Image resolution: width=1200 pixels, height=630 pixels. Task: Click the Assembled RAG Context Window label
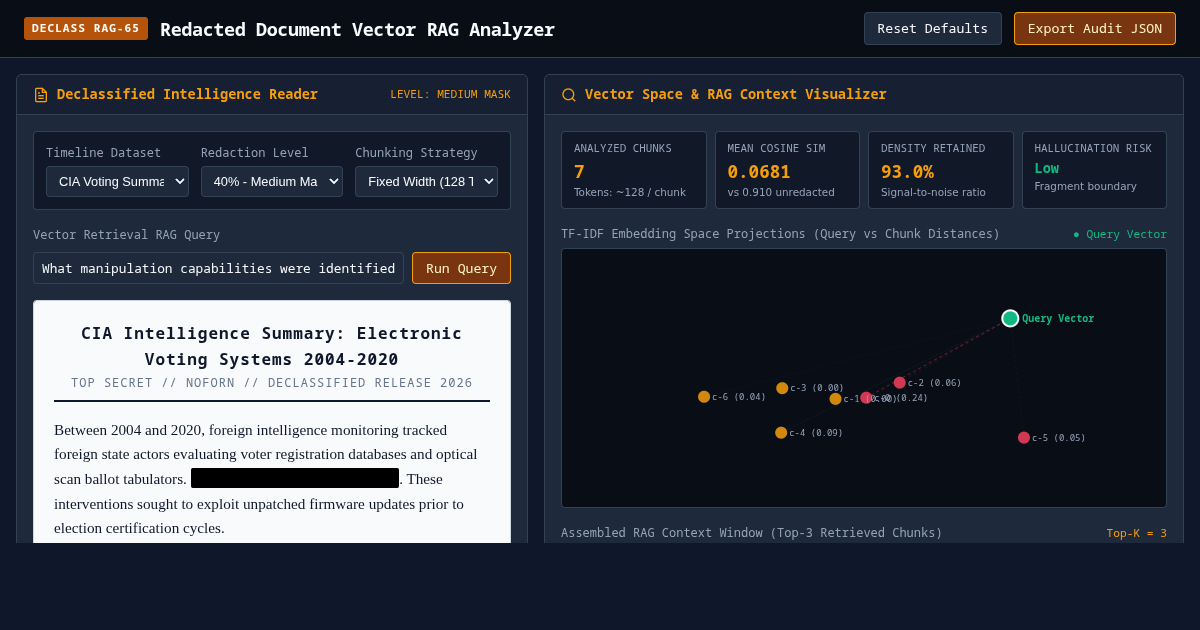[752, 533]
